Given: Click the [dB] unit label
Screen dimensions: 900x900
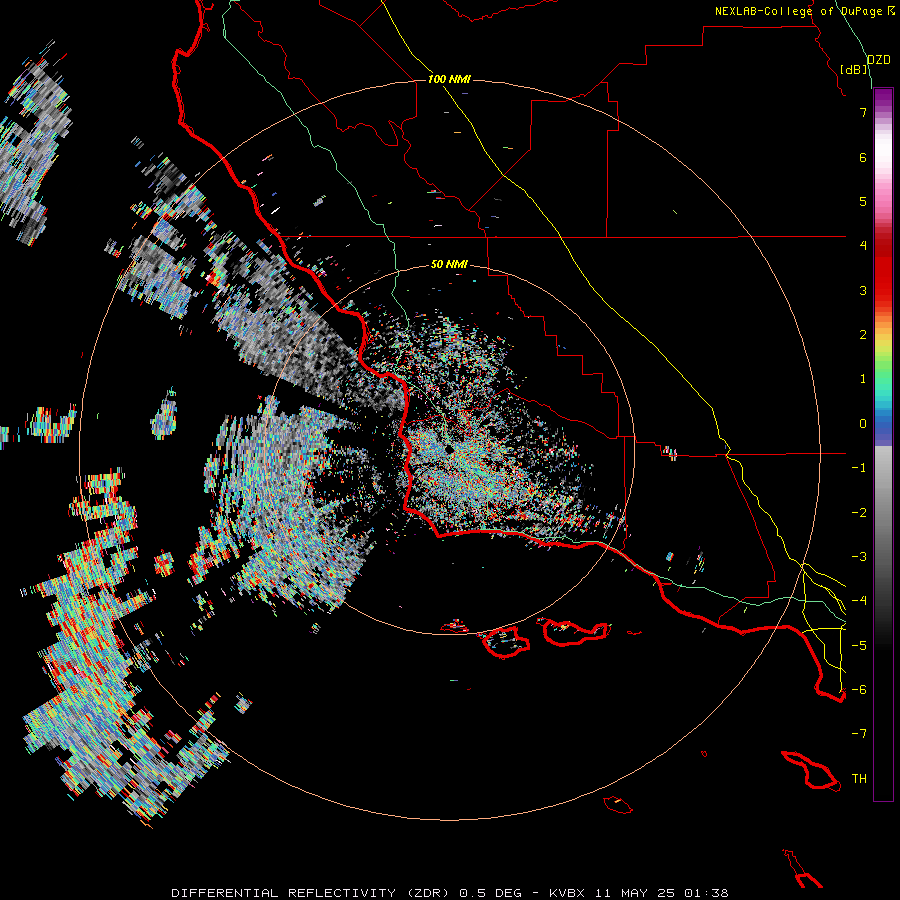Looking at the screenshot, I should click(x=854, y=69).
